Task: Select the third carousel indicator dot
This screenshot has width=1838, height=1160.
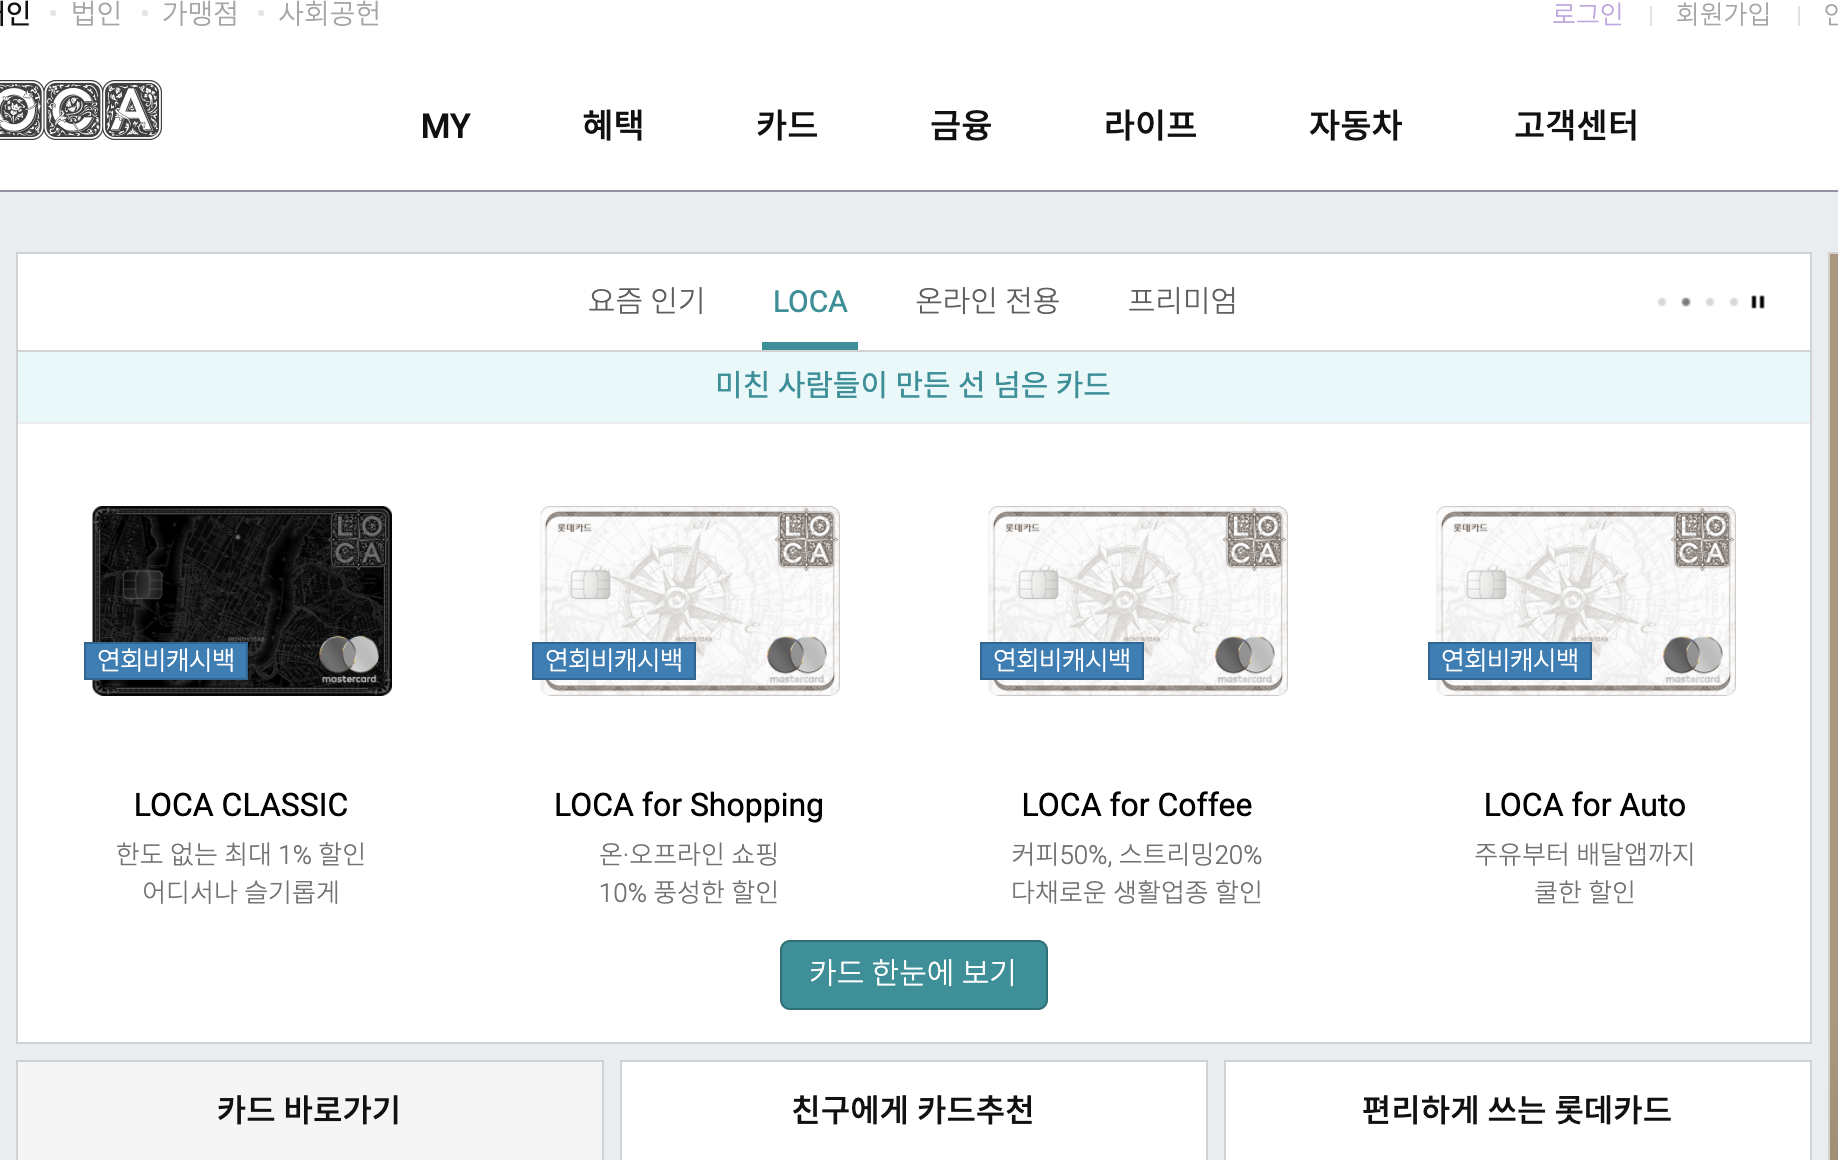Action: pyautogui.click(x=1710, y=302)
